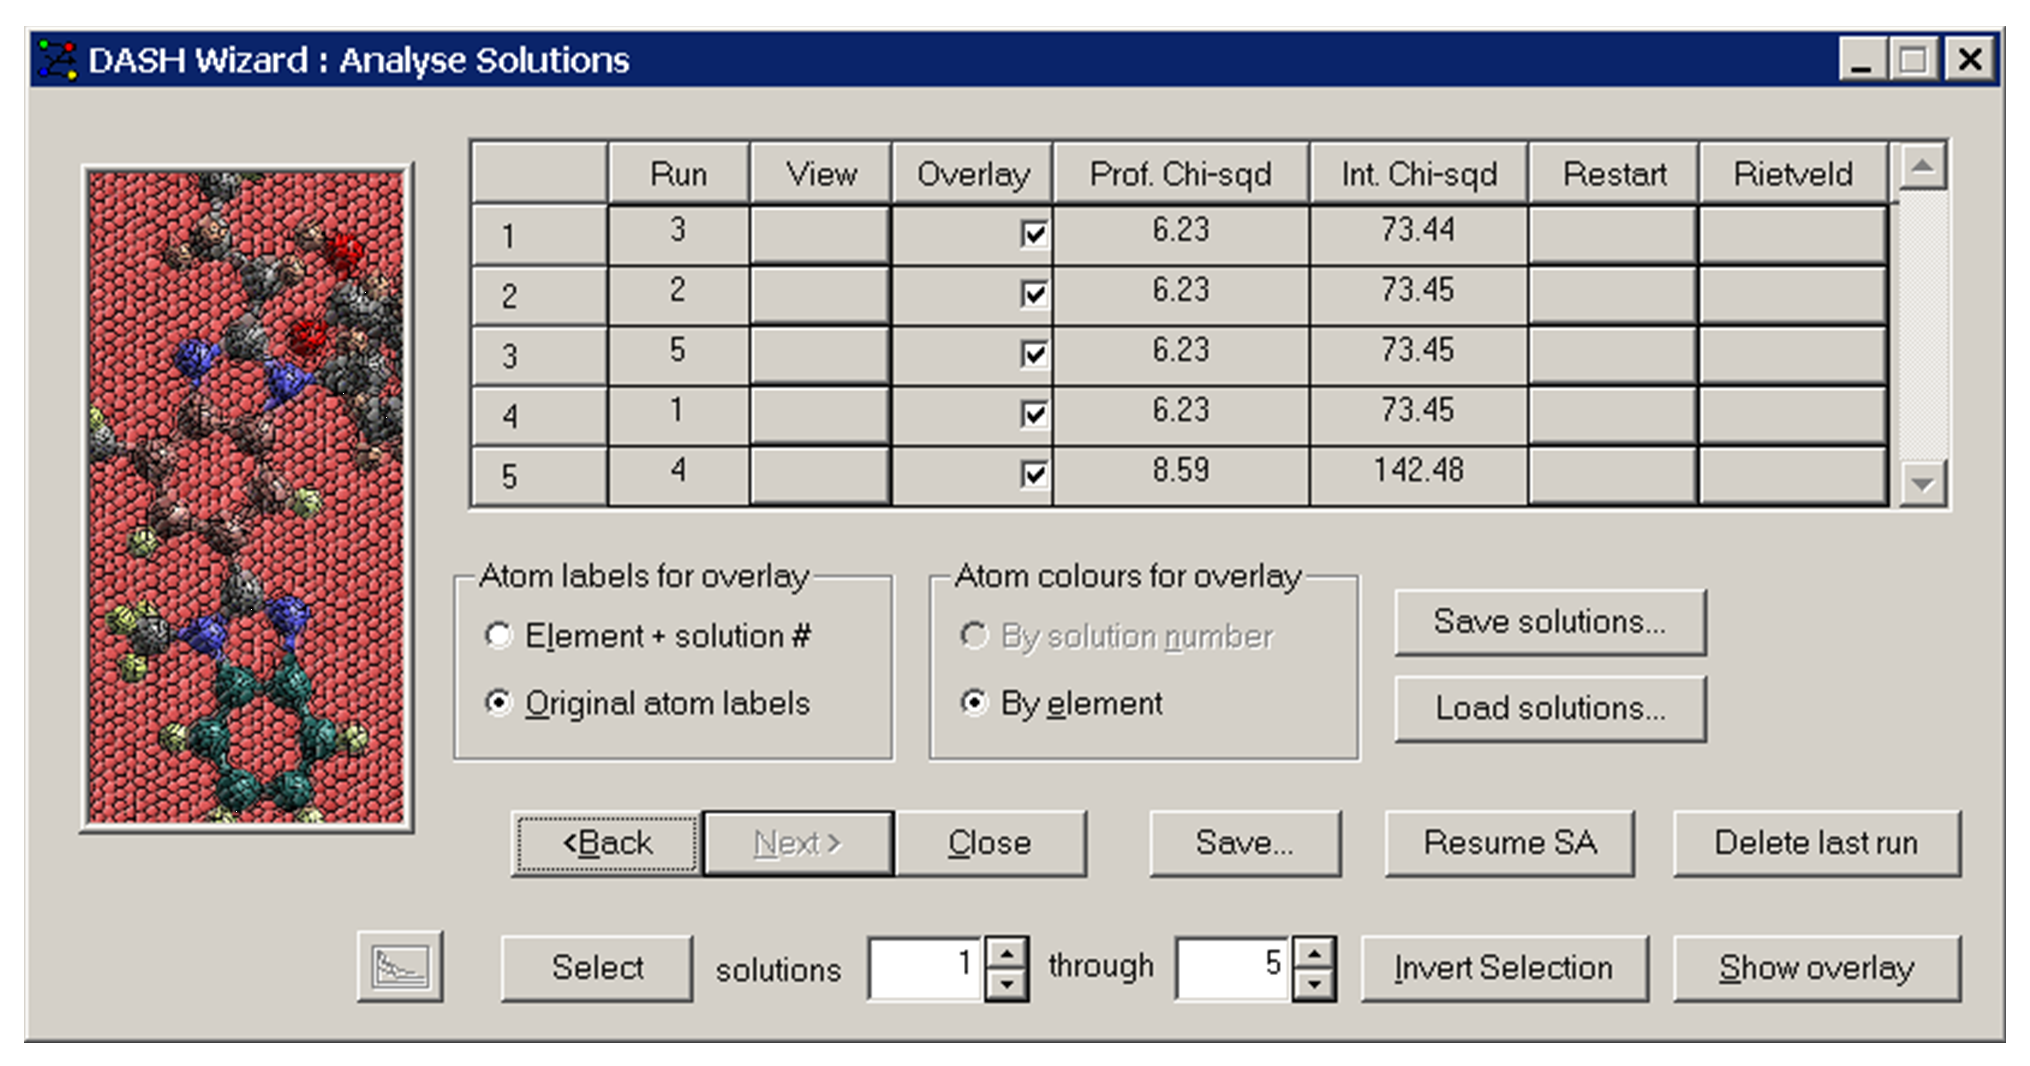The image size is (2030, 1066).
Task: Toggle Overlay checkbox for run 5
Action: [x=1034, y=355]
